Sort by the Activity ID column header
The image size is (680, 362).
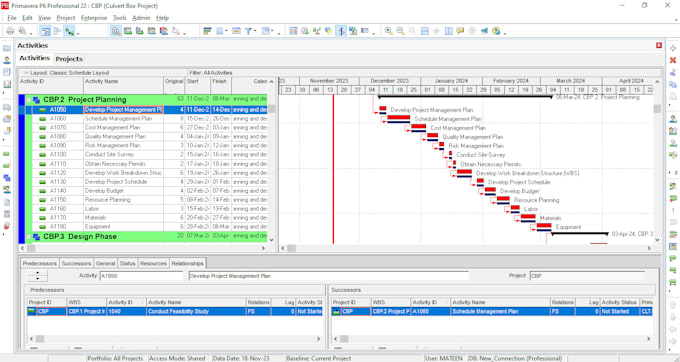[x=51, y=85]
